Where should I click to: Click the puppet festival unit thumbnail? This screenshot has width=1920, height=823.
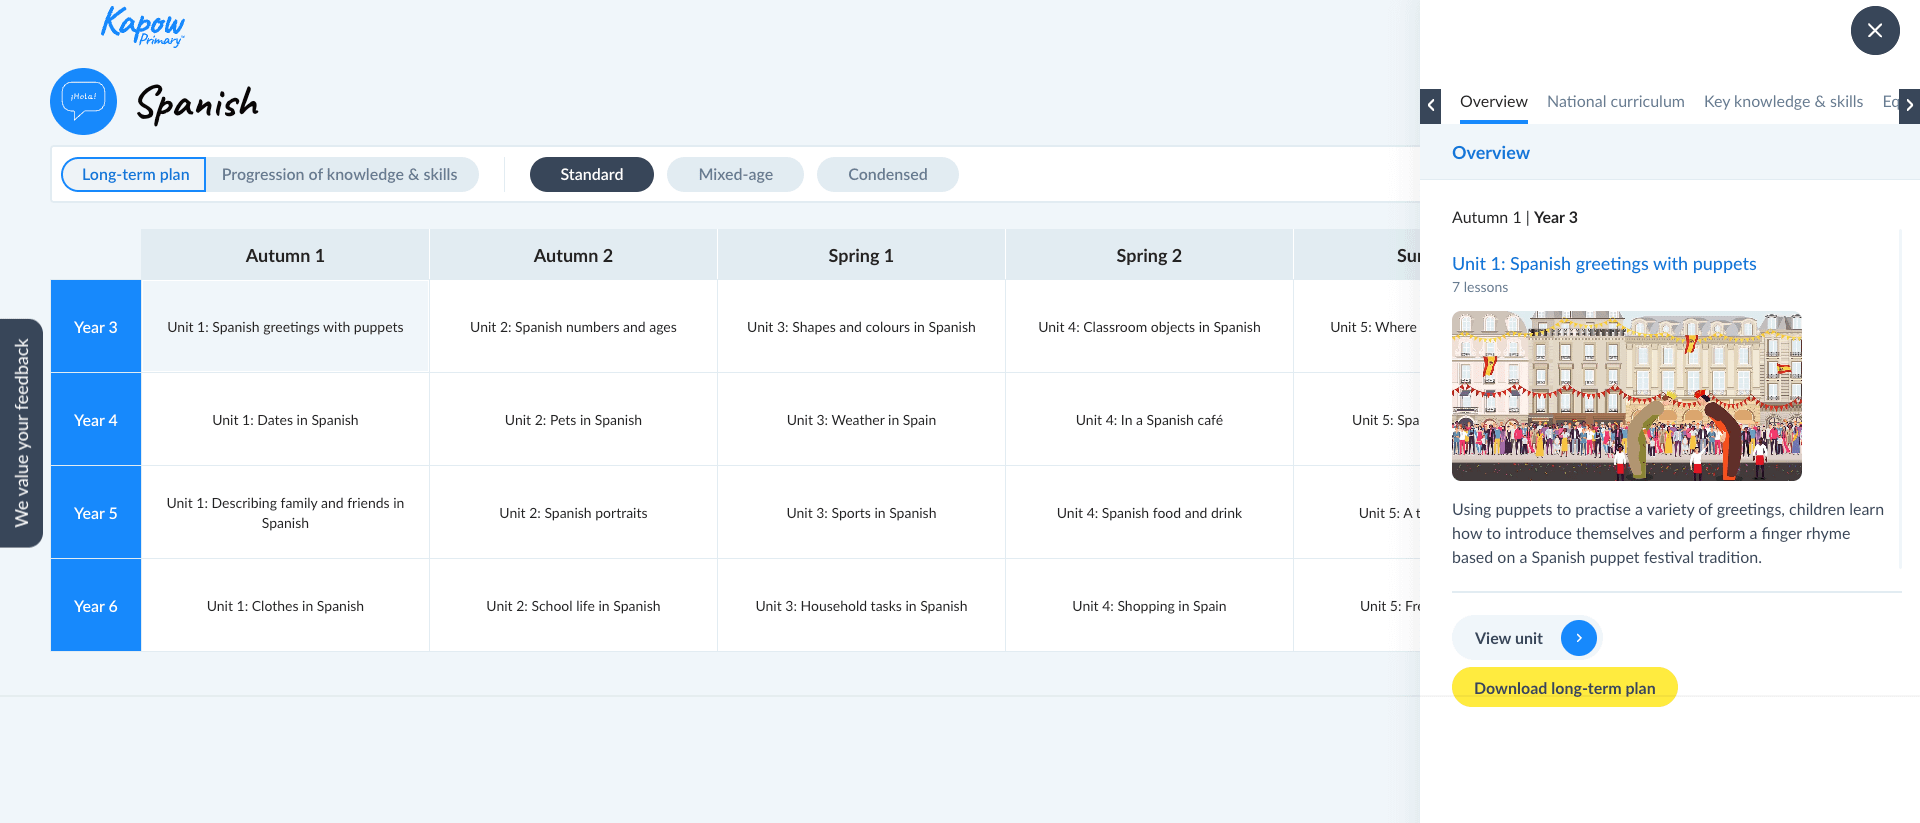[x=1626, y=396]
